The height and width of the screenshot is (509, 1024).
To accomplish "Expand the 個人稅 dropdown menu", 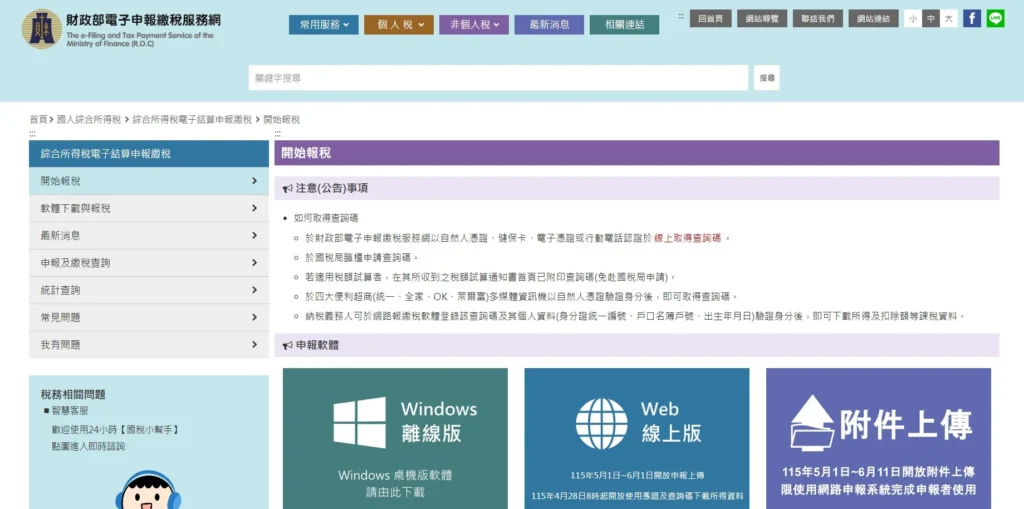I will tap(399, 25).
